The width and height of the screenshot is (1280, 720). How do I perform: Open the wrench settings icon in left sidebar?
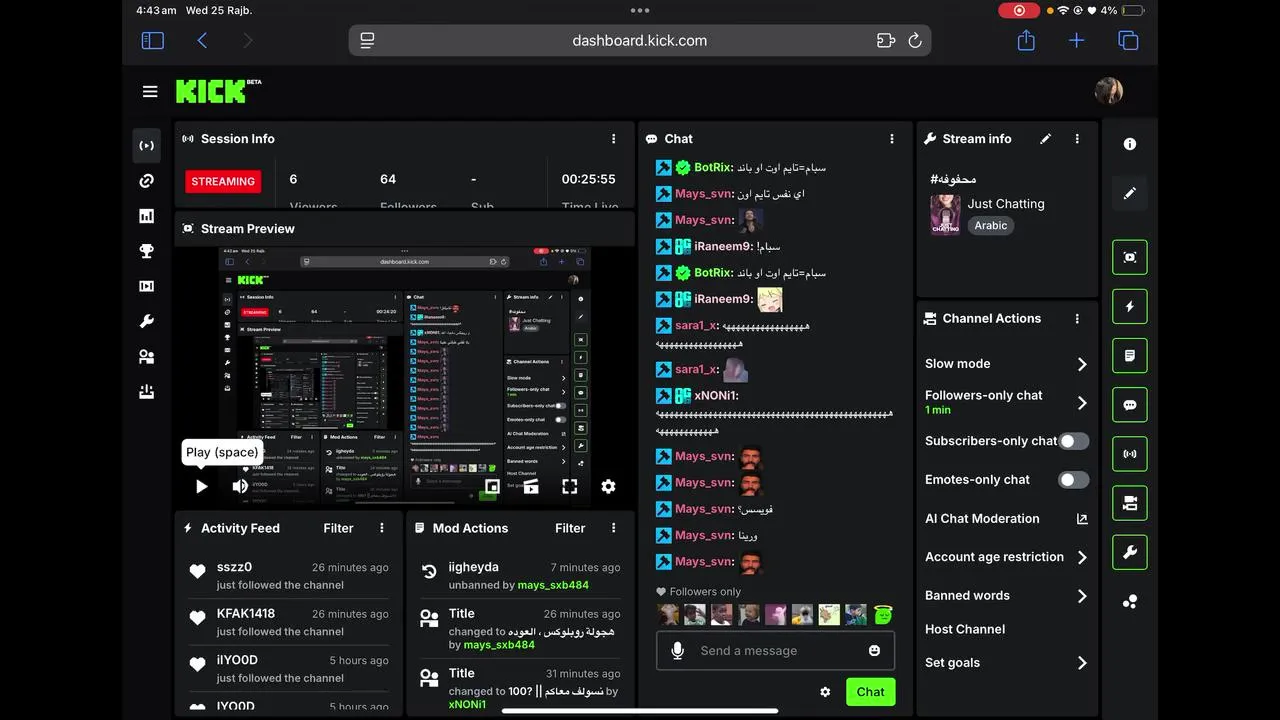[x=147, y=321]
